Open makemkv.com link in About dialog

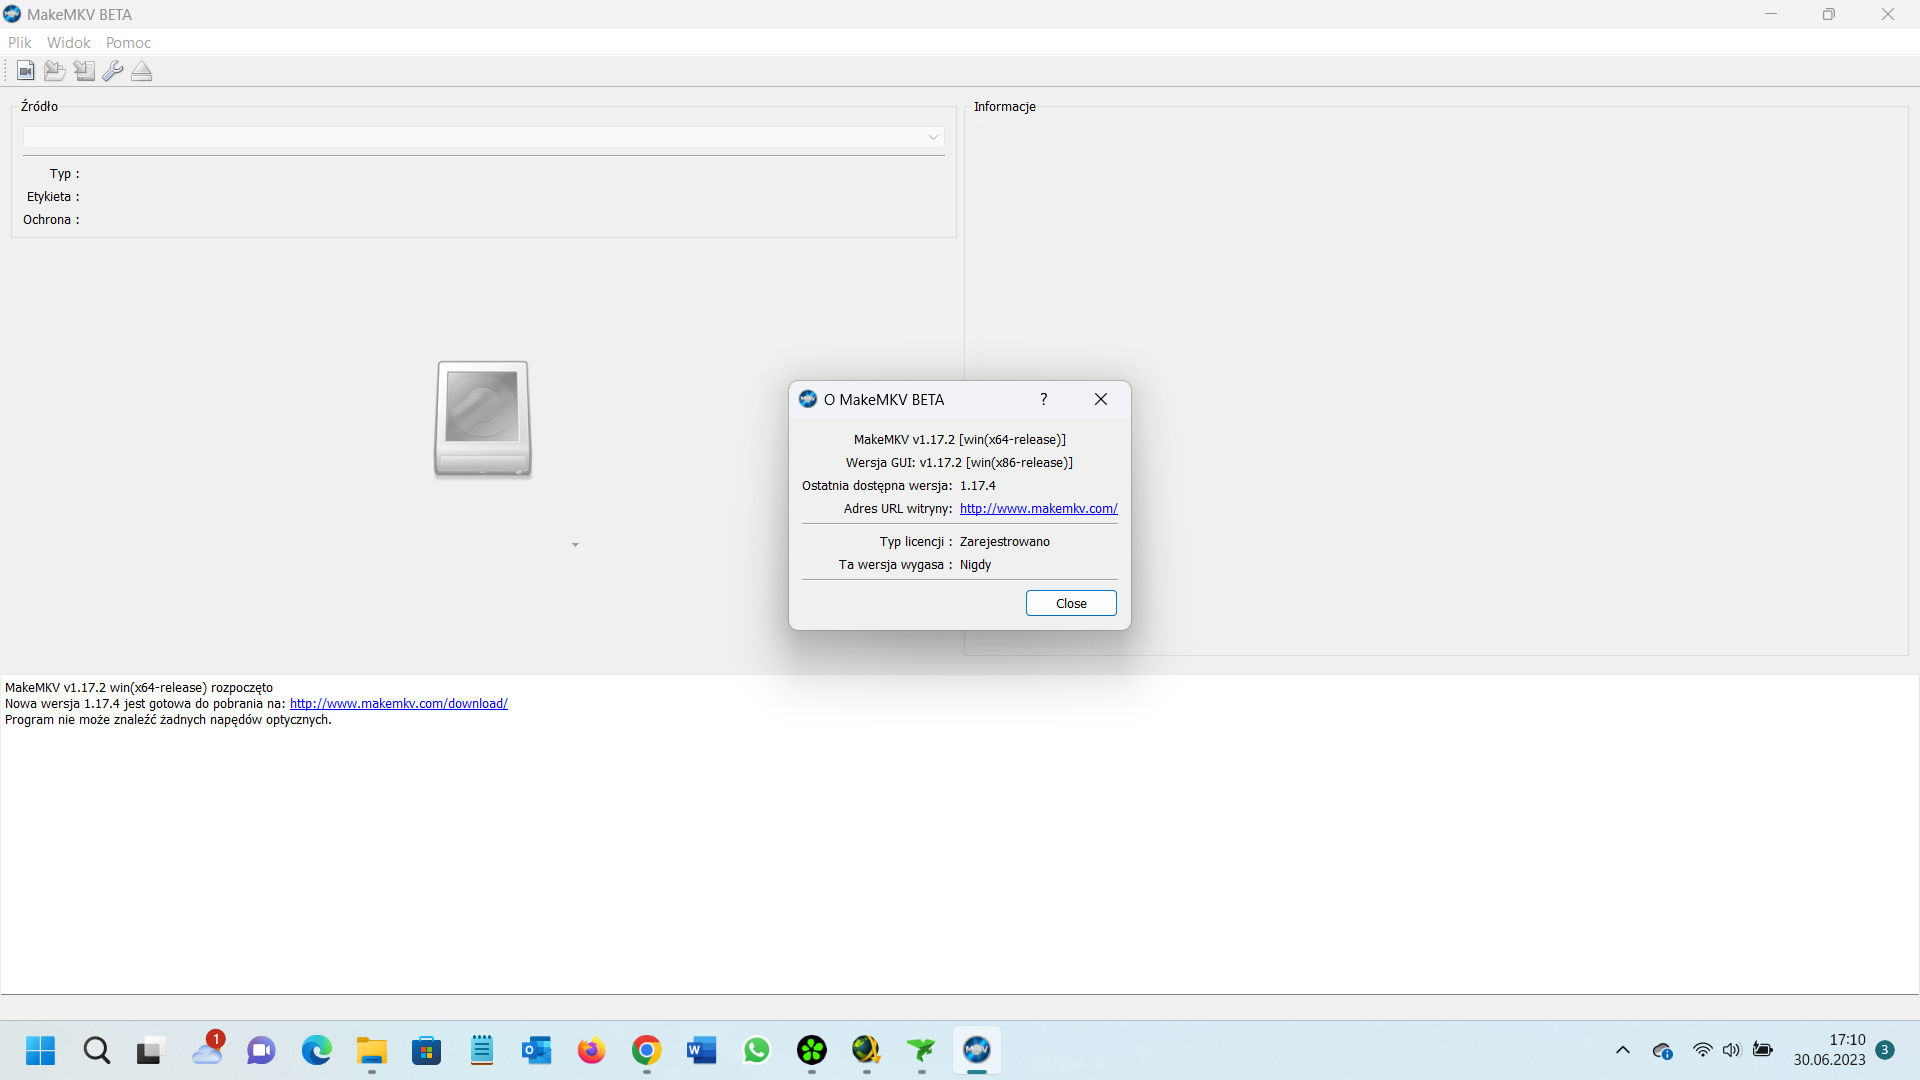point(1039,509)
